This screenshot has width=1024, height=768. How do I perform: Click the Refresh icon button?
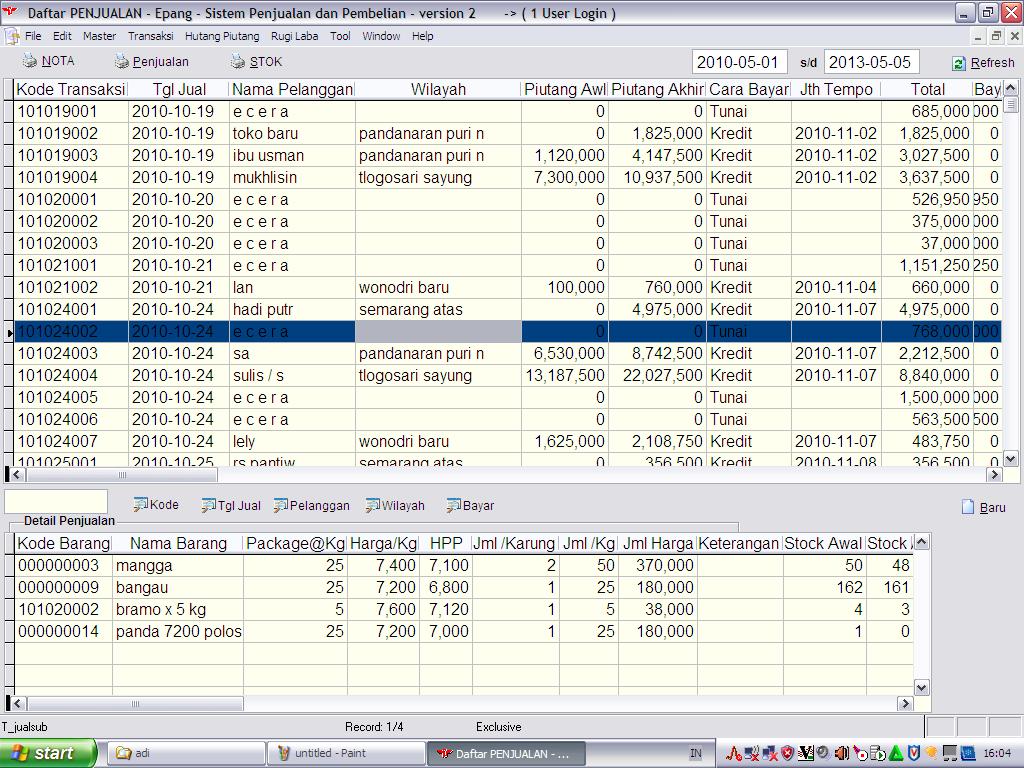point(959,63)
